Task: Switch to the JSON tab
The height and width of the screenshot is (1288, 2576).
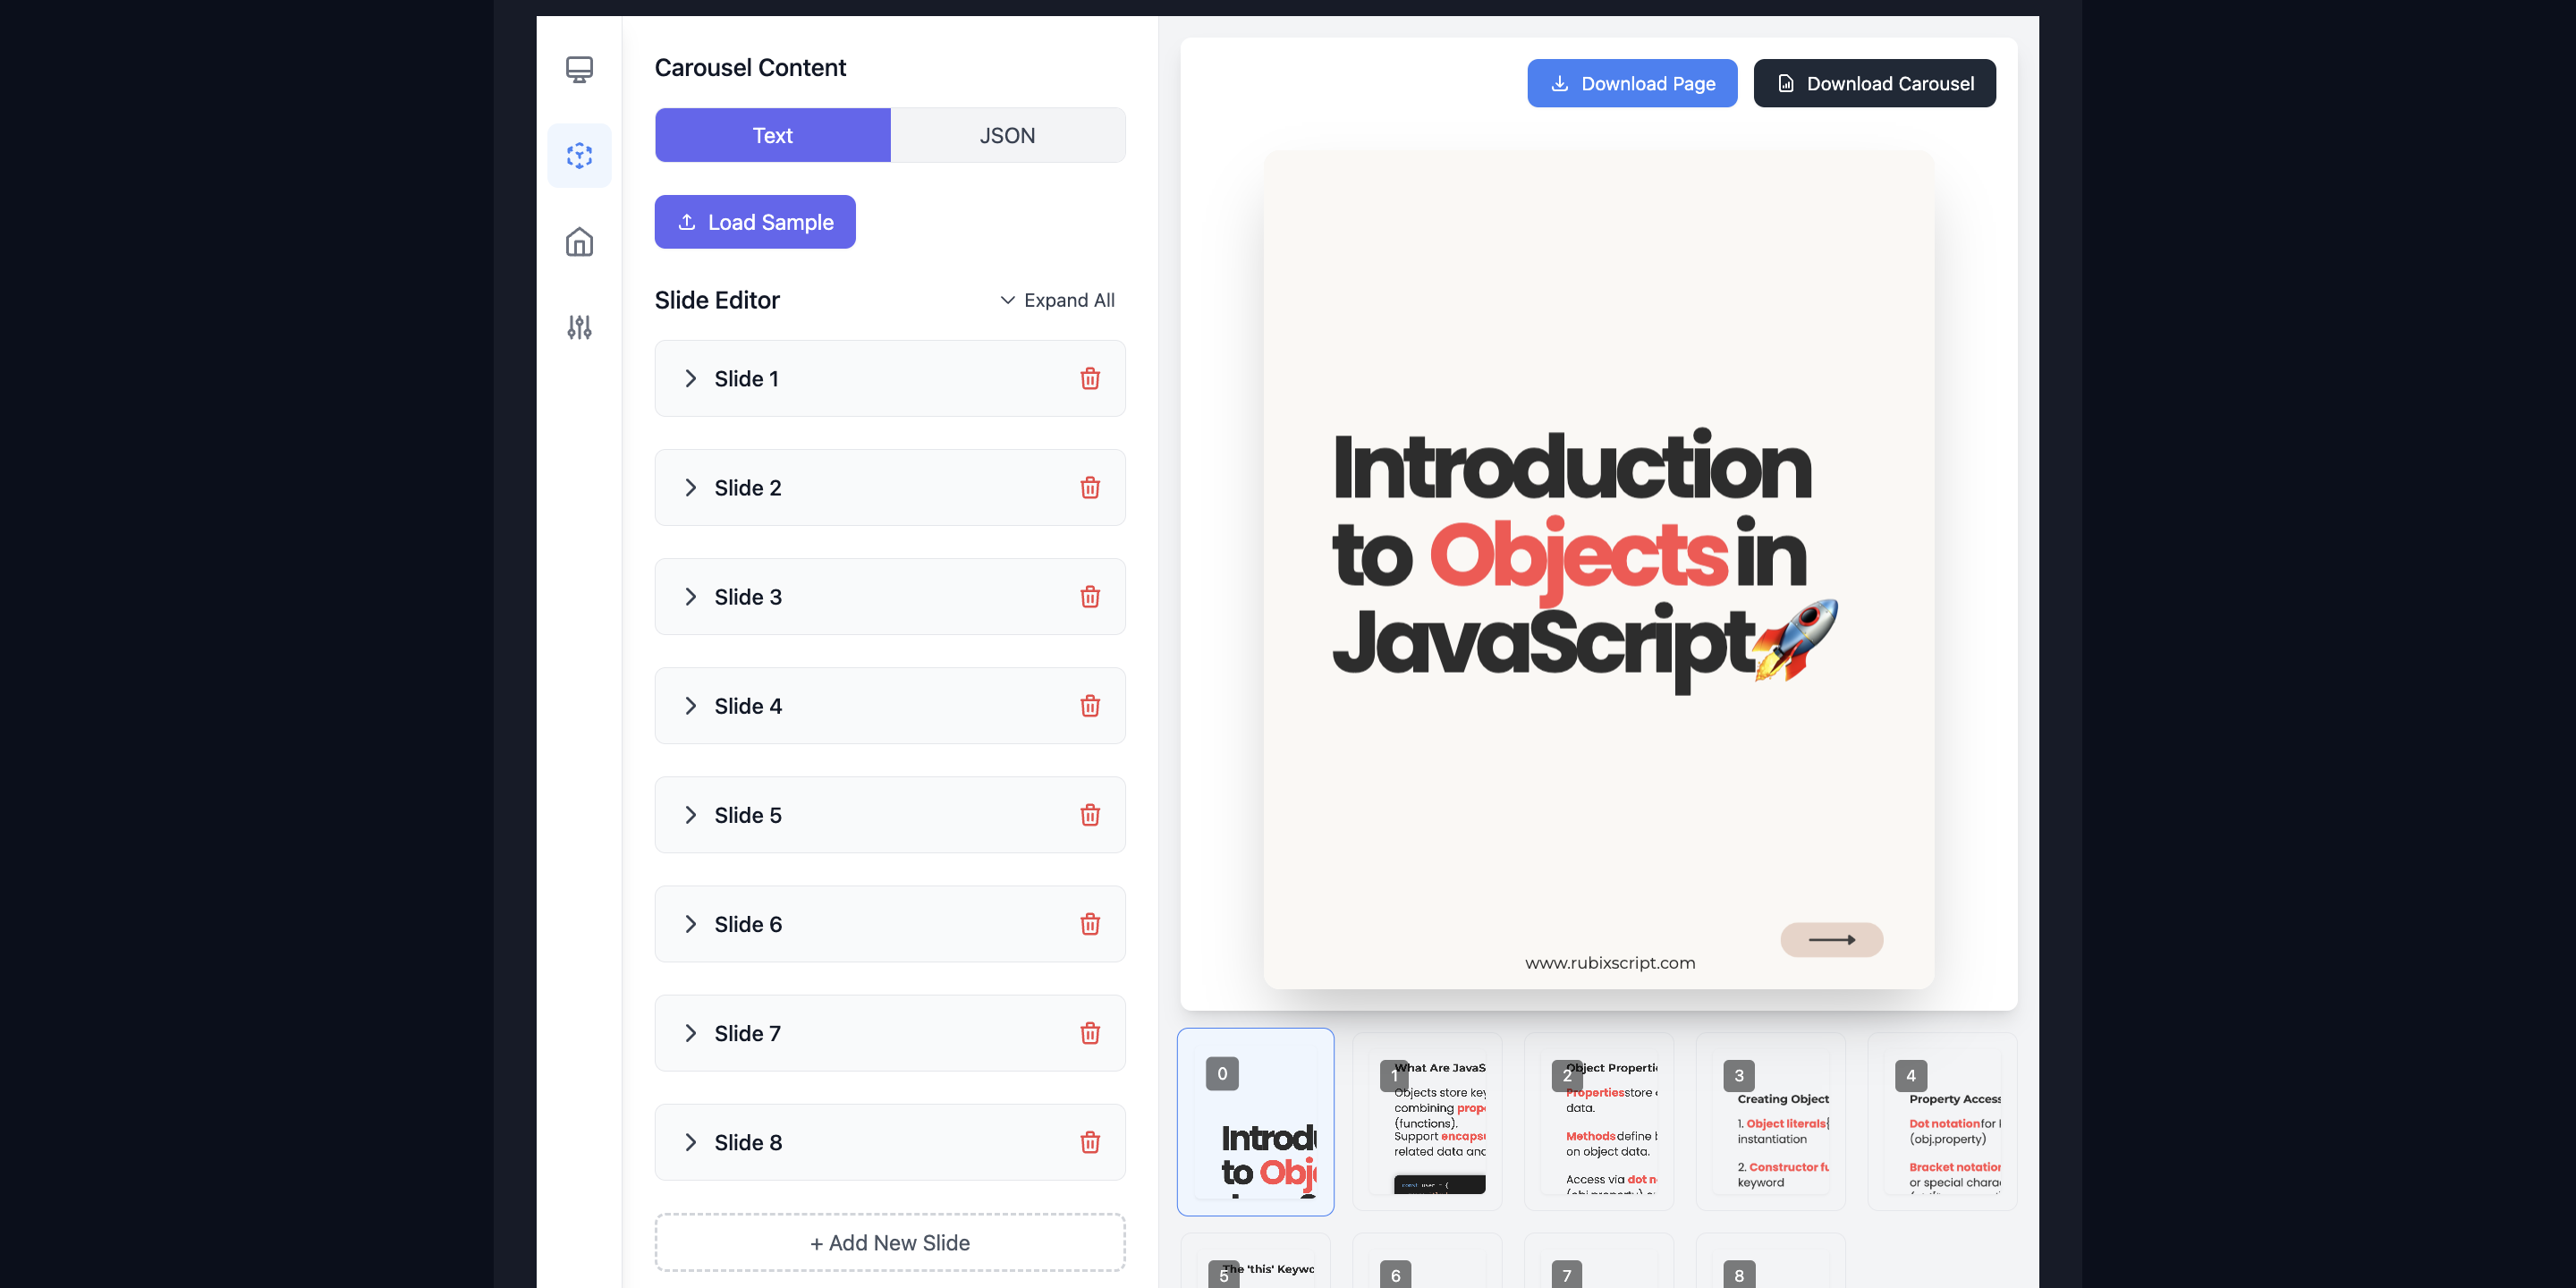Action: pos(1007,135)
